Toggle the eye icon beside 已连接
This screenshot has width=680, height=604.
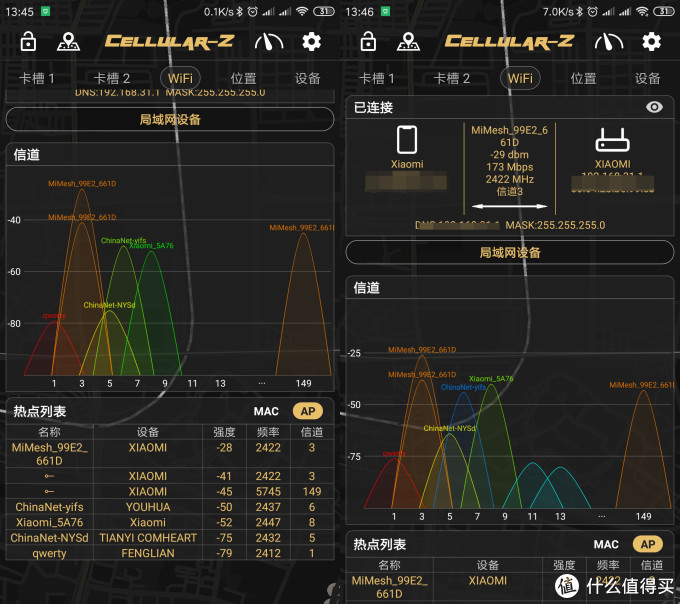tap(654, 107)
